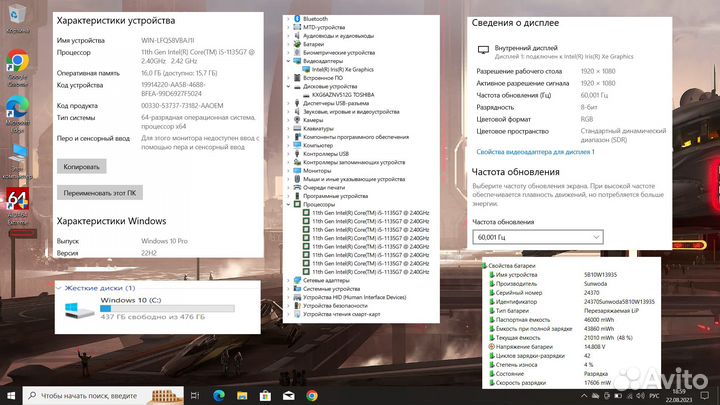
Task: Click the Очереди печати printer icon
Action: [297, 187]
